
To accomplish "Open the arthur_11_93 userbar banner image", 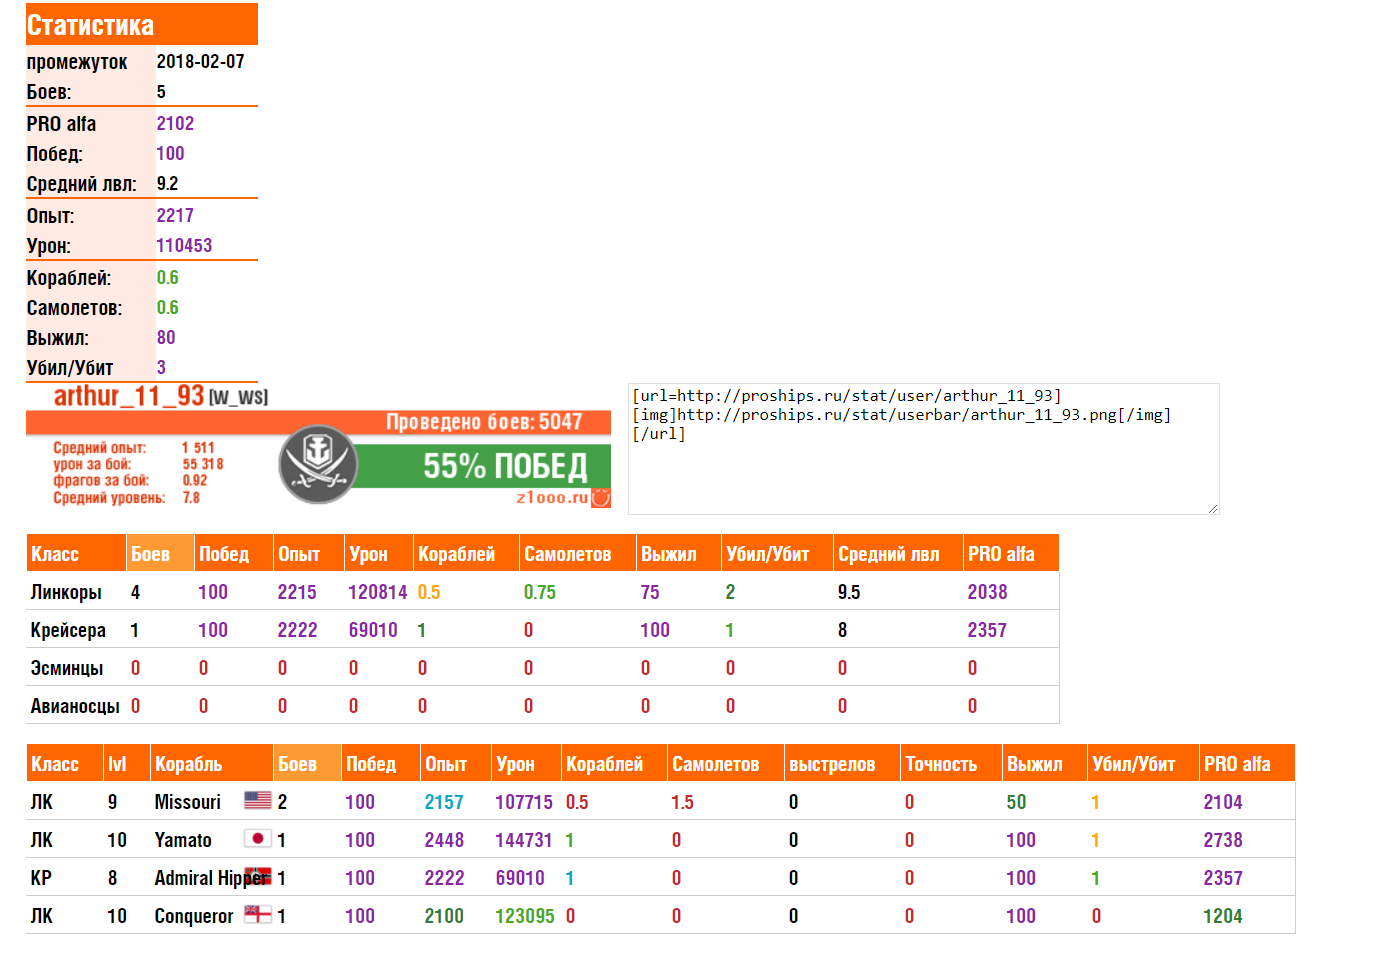I will point(318,447).
